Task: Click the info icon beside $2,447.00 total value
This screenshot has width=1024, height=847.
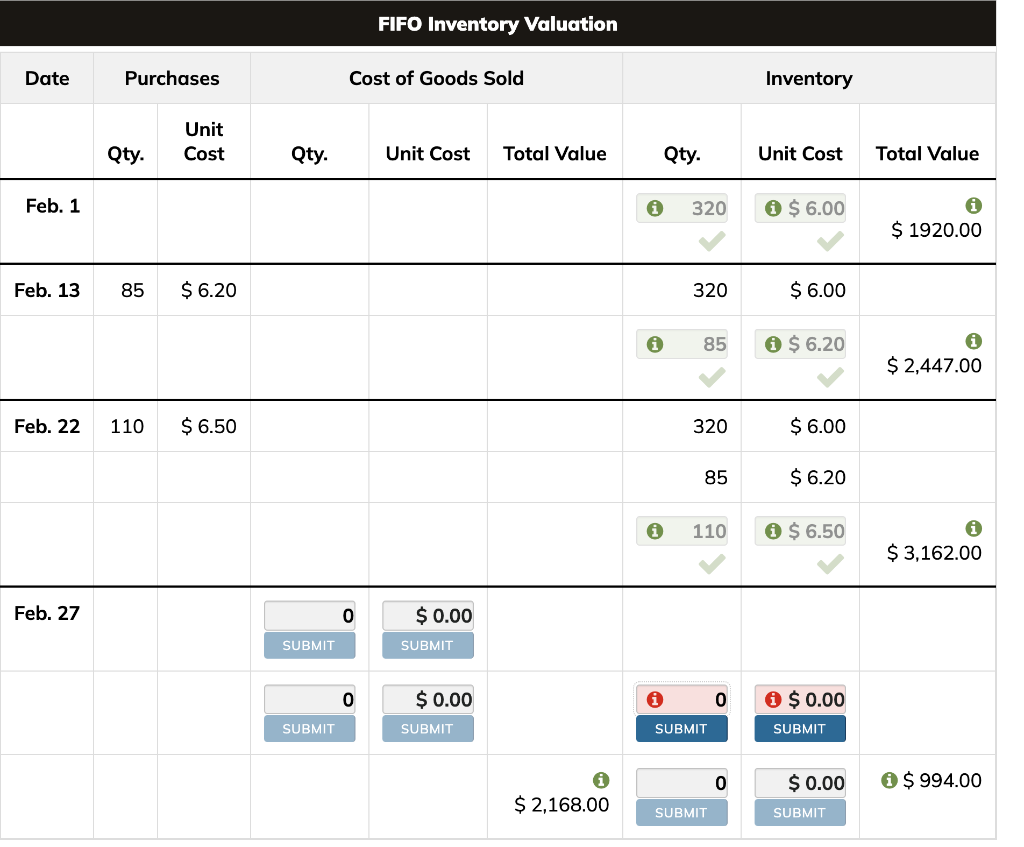Action: 974,339
